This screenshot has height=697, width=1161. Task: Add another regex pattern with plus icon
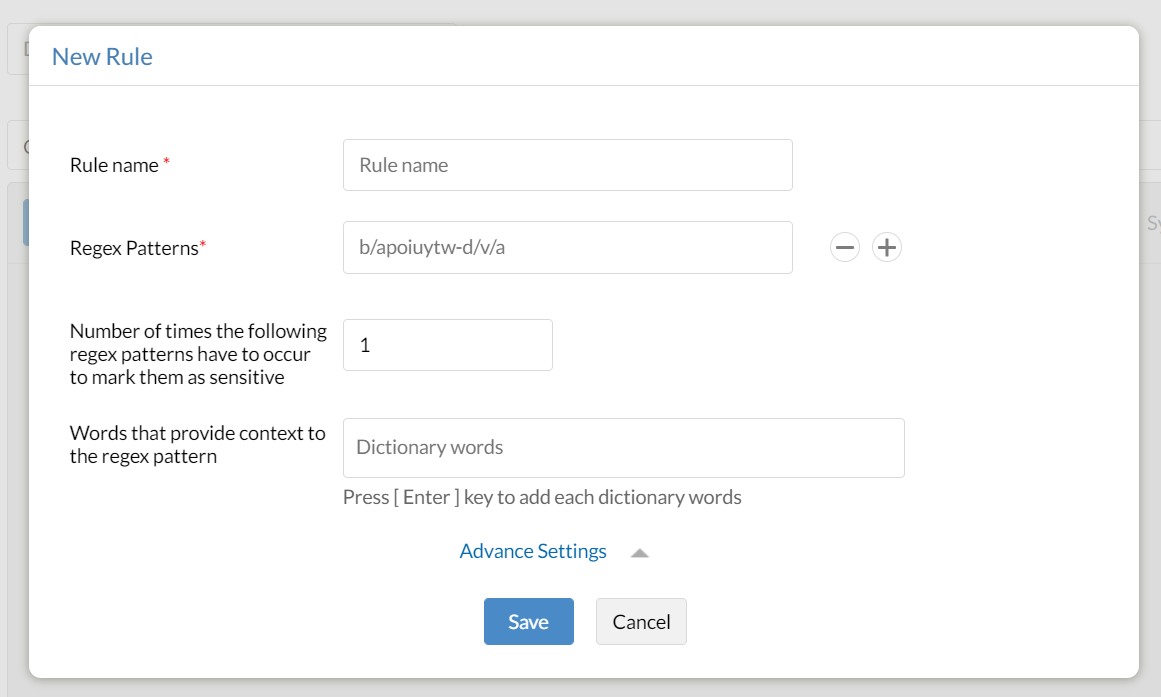click(x=887, y=247)
